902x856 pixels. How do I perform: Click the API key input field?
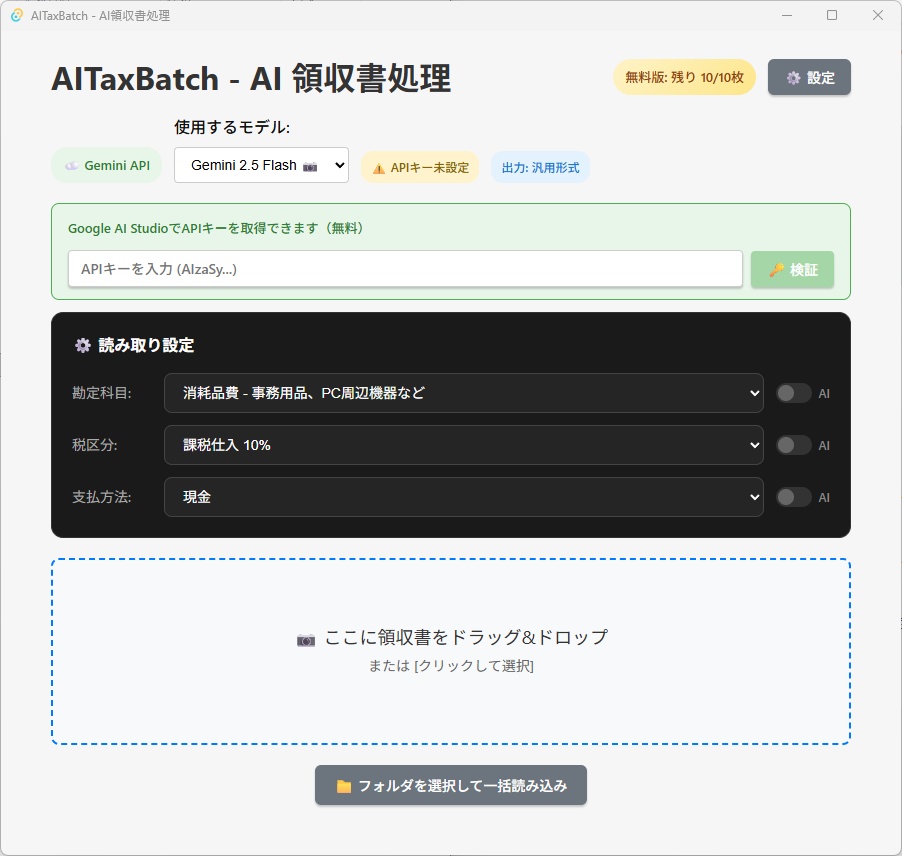404,269
